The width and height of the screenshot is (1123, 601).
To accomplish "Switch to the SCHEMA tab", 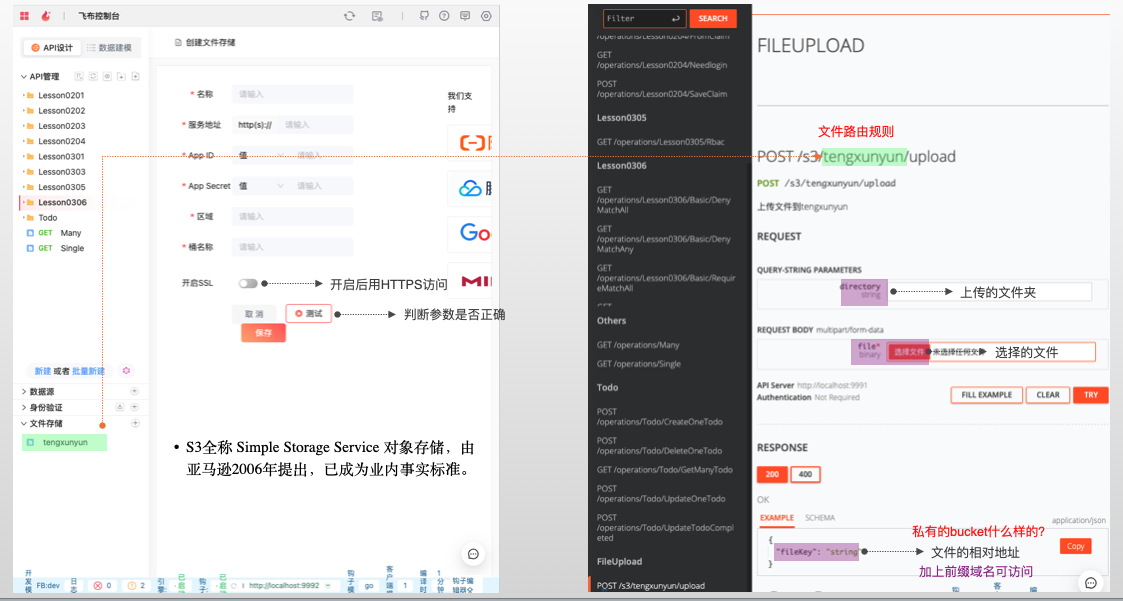I will (x=820, y=518).
